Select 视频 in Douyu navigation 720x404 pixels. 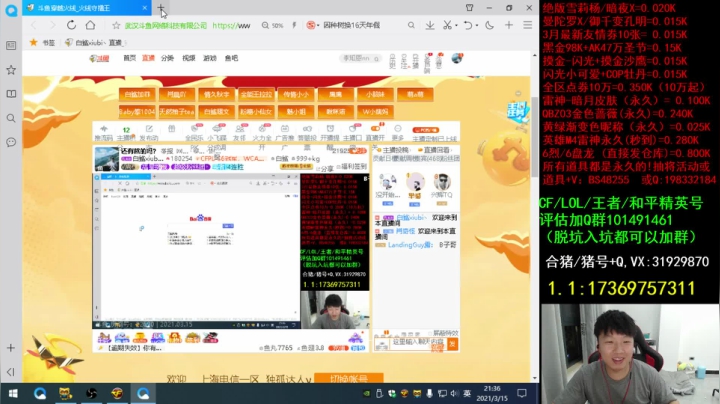tap(189, 58)
